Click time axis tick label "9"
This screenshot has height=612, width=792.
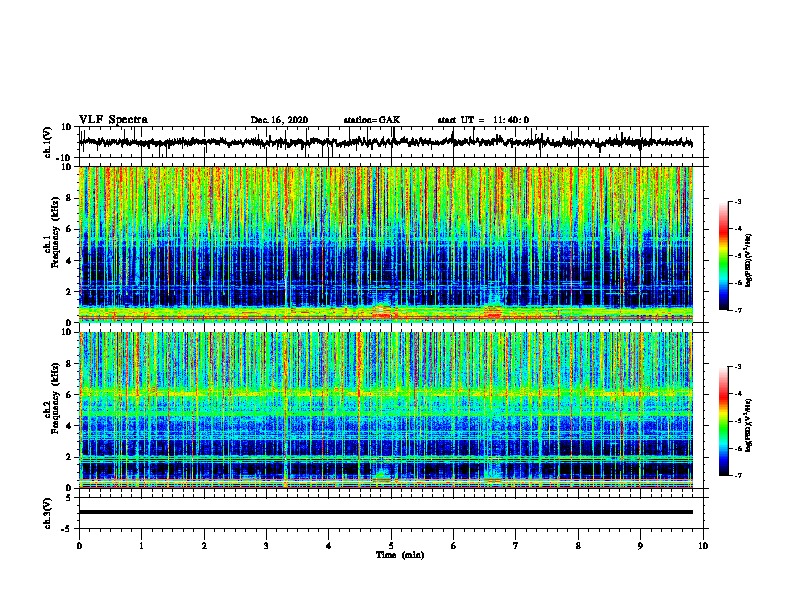click(640, 546)
